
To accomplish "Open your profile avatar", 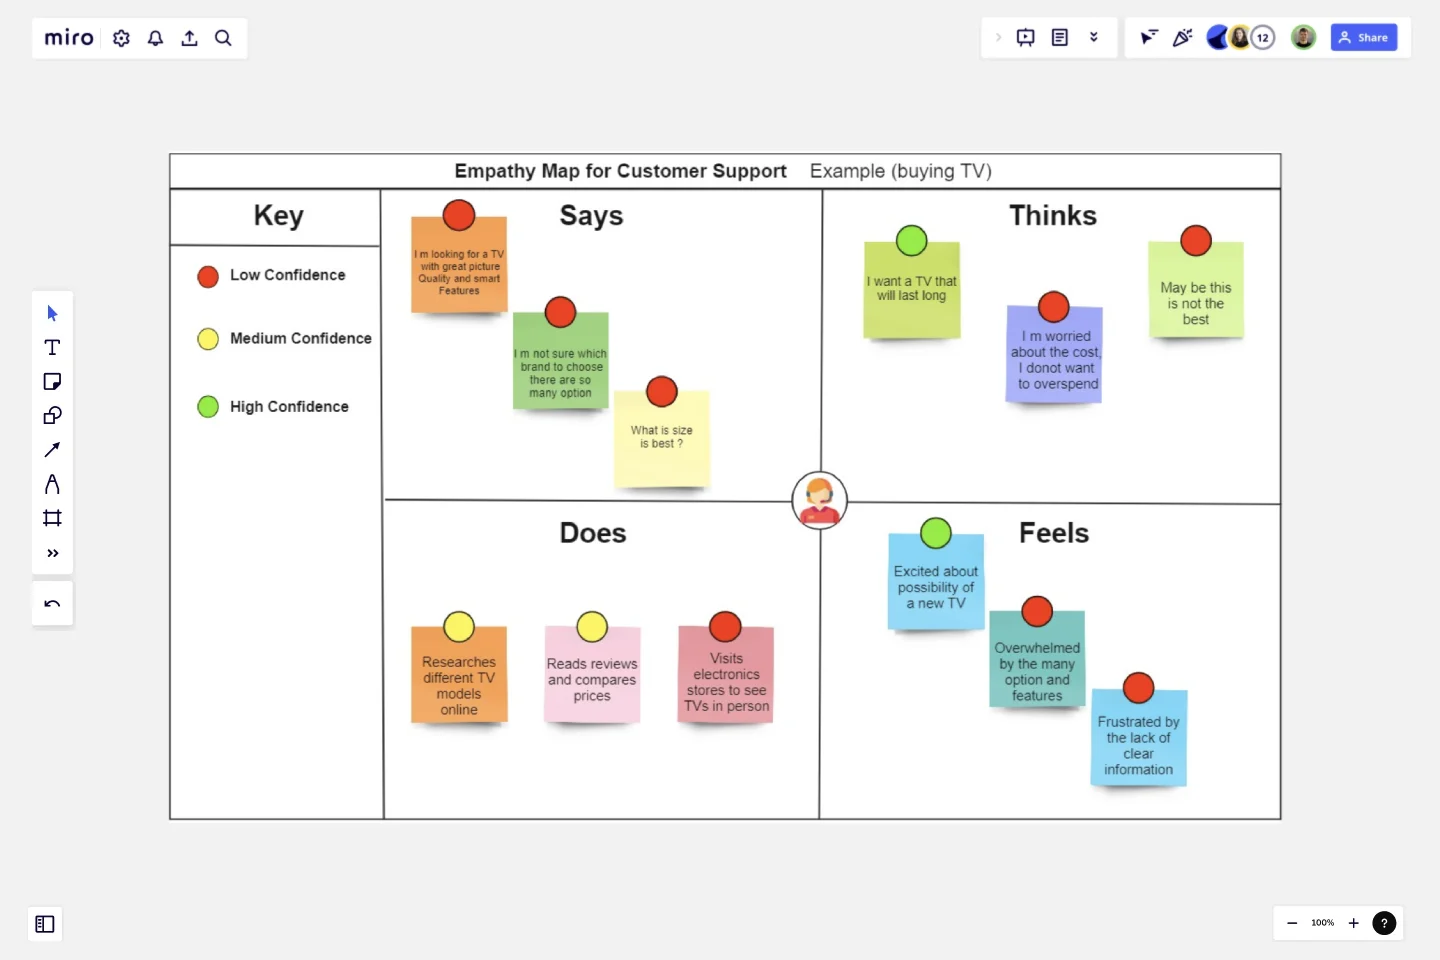I will (x=1303, y=38).
